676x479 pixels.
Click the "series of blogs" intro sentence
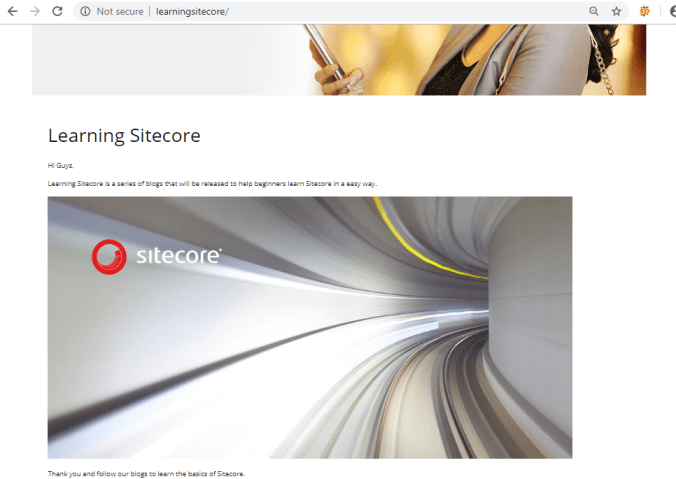212,184
